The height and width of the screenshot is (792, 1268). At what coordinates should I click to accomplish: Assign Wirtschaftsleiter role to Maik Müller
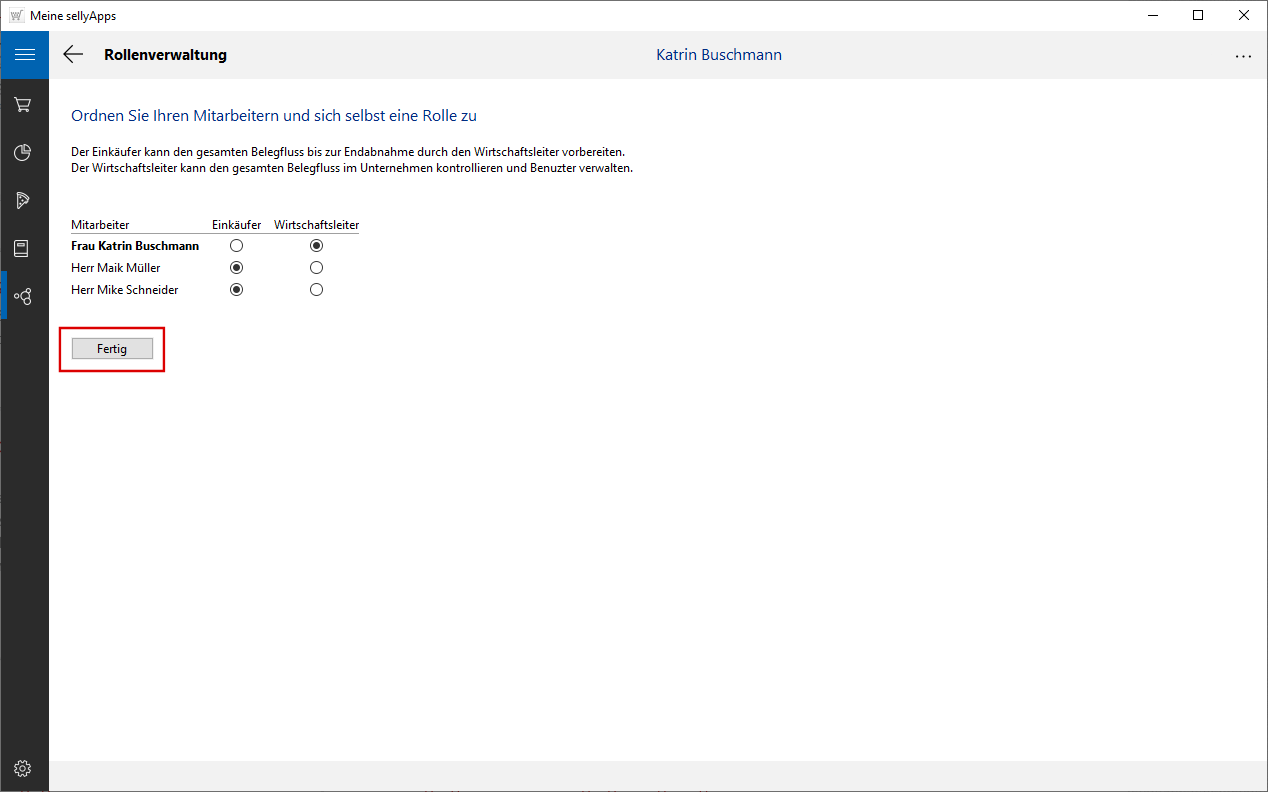pos(317,268)
